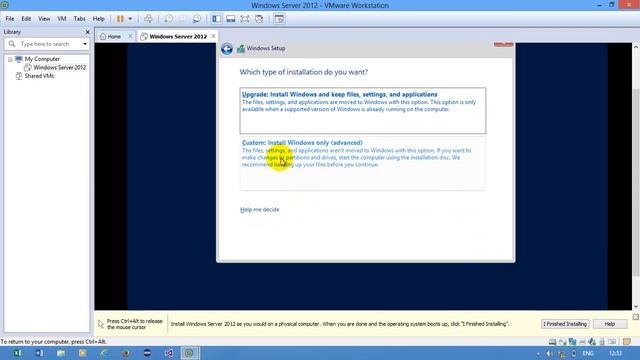
Task: Click the display device status icon
Action: tap(612, 342)
